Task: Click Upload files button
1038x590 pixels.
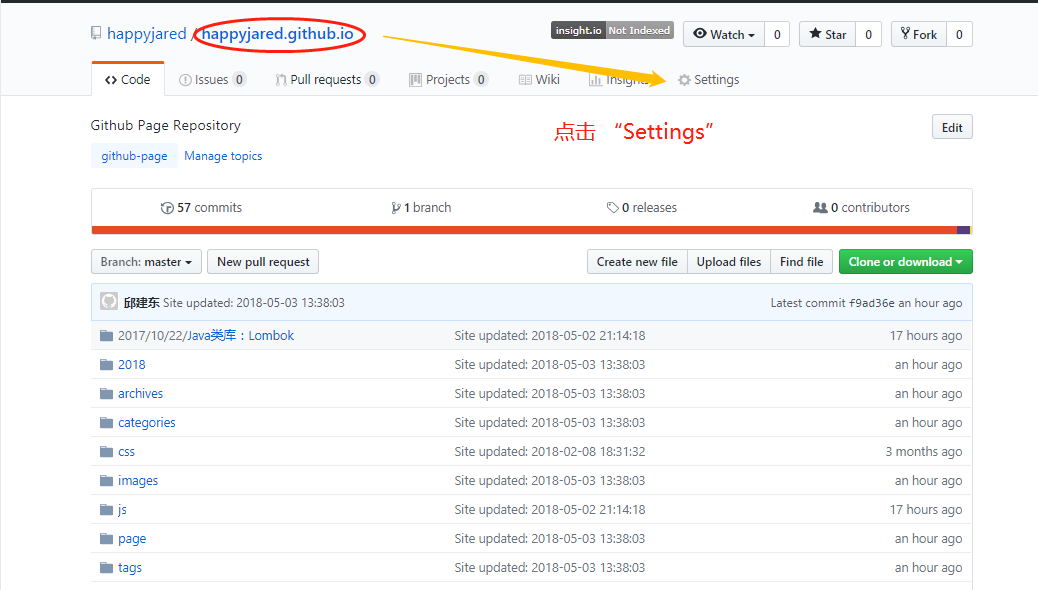Action: click(x=729, y=262)
